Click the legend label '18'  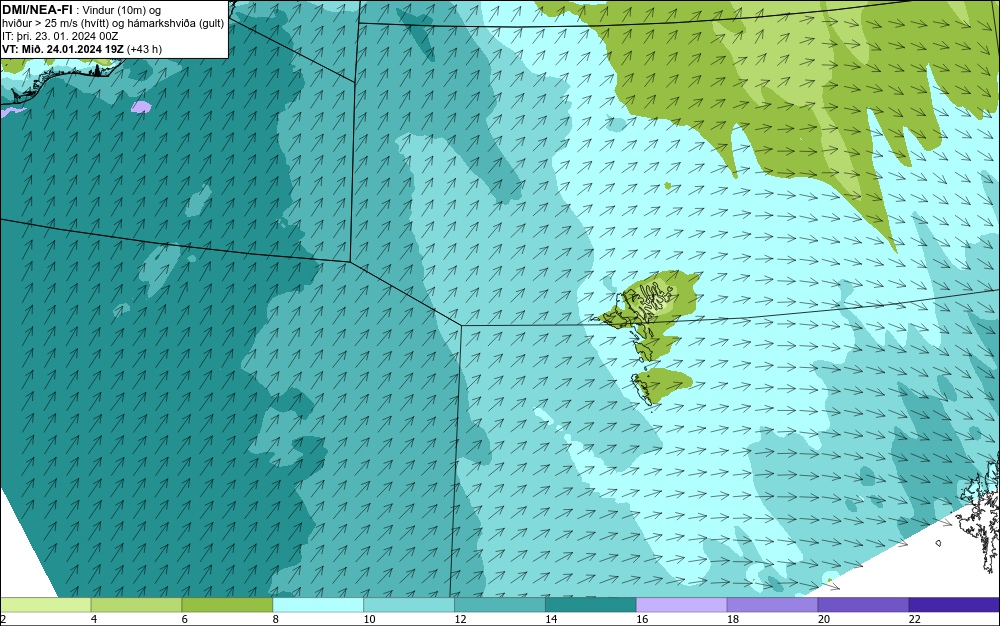point(733,619)
